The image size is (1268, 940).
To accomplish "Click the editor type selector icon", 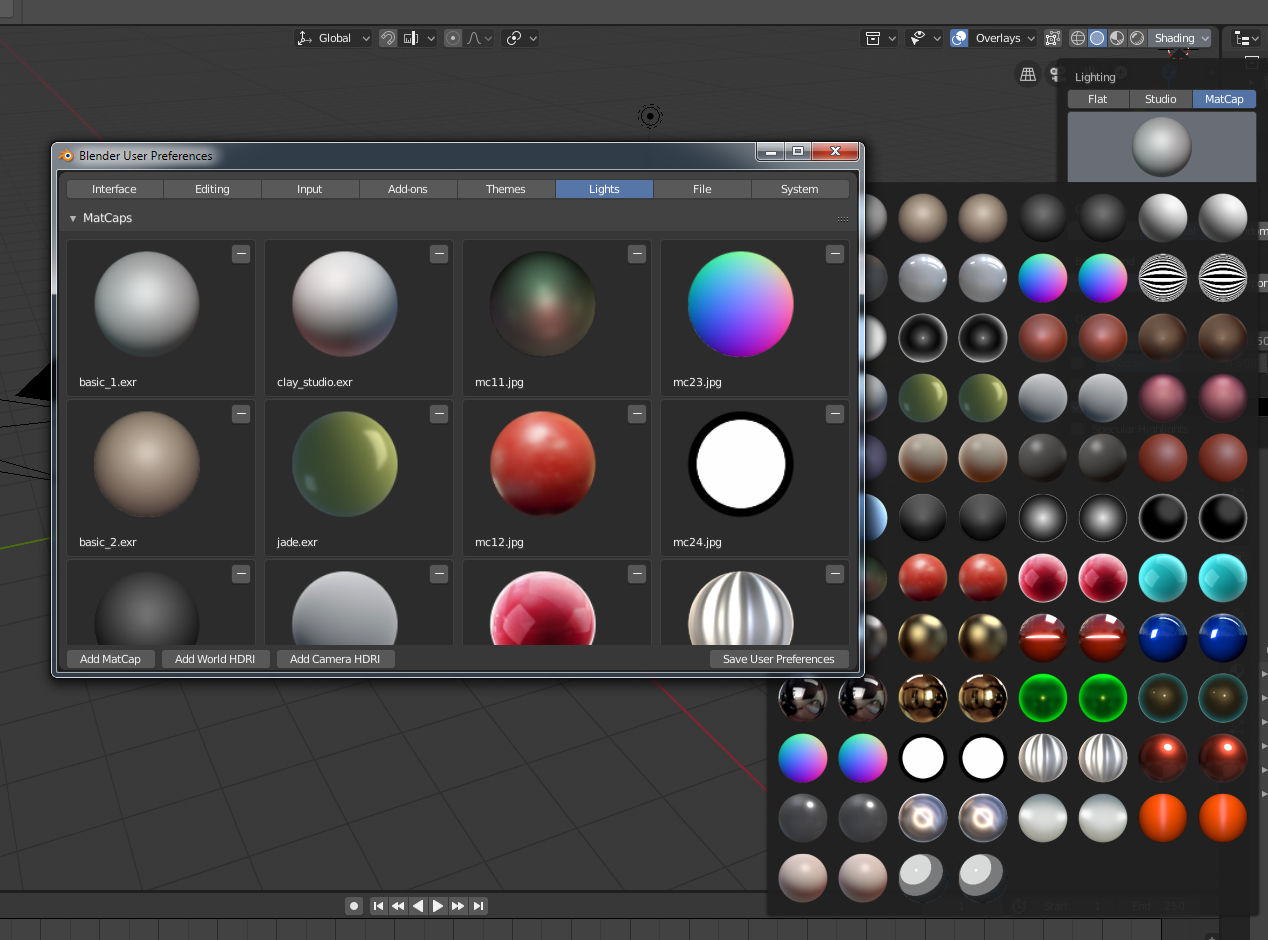I will (x=1245, y=38).
